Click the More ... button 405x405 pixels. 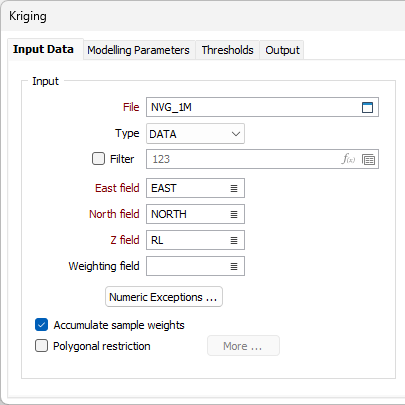coord(243,346)
